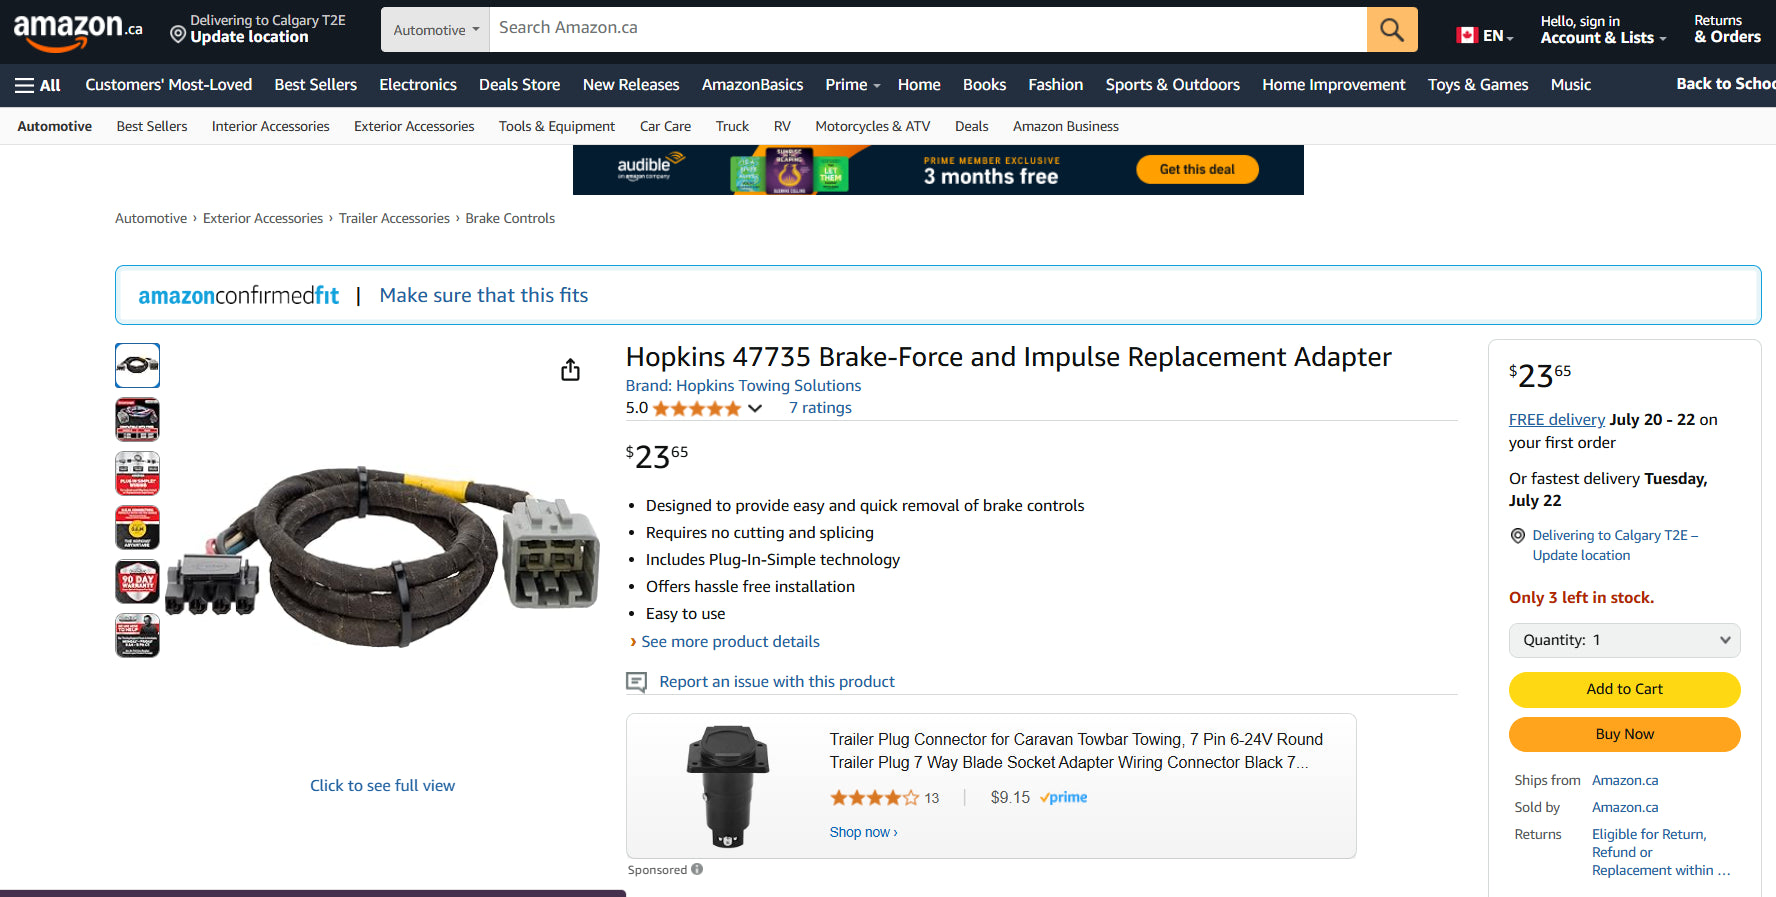
Task: Open Deals Store in the nav bar
Action: pos(519,85)
